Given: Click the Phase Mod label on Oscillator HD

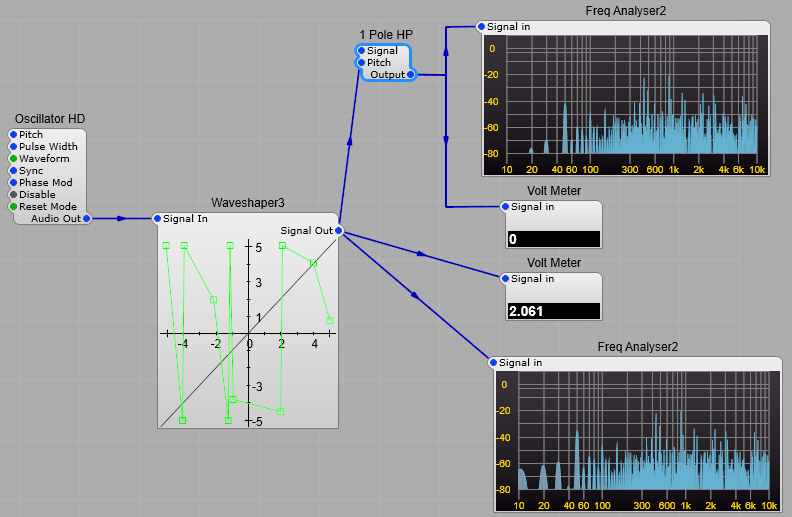Looking at the screenshot, I should pyautogui.click(x=45, y=183).
